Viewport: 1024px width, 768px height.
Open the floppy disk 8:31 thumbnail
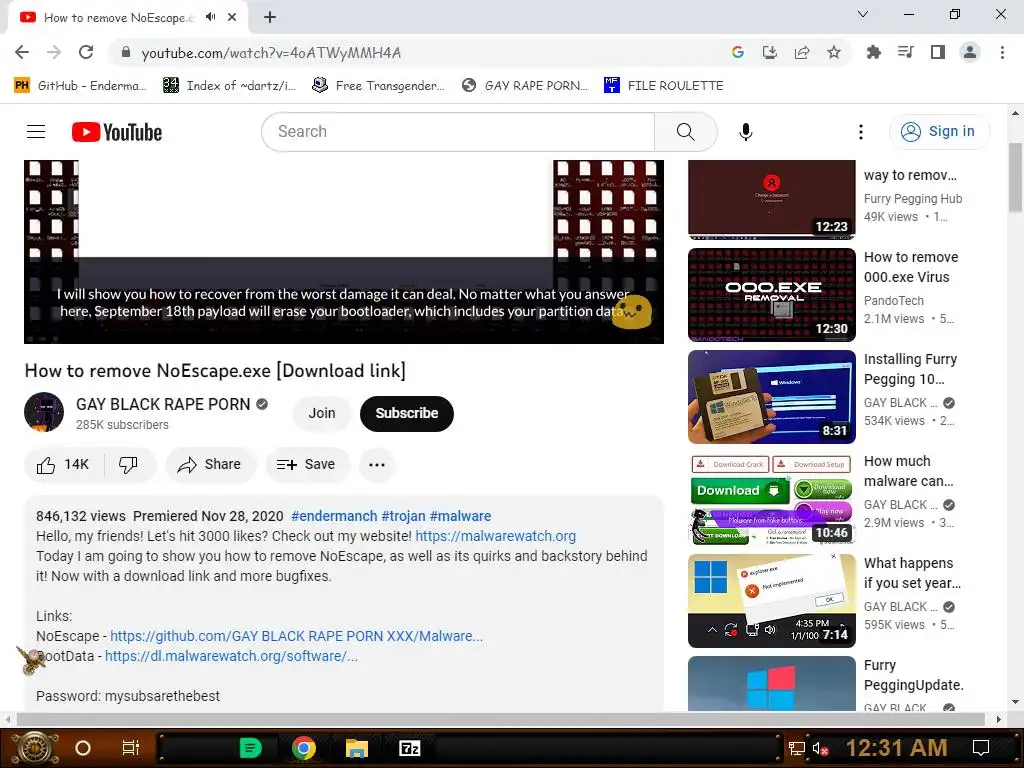click(x=771, y=396)
